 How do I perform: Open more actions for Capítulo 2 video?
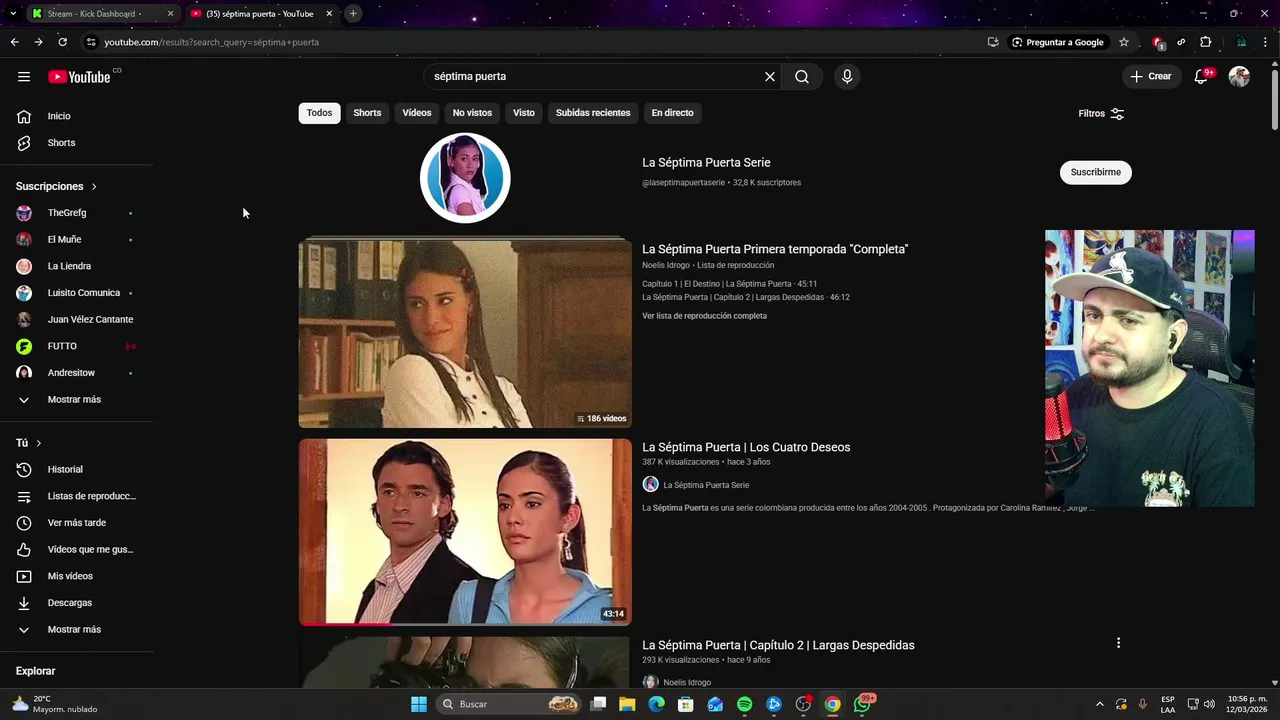click(1118, 643)
